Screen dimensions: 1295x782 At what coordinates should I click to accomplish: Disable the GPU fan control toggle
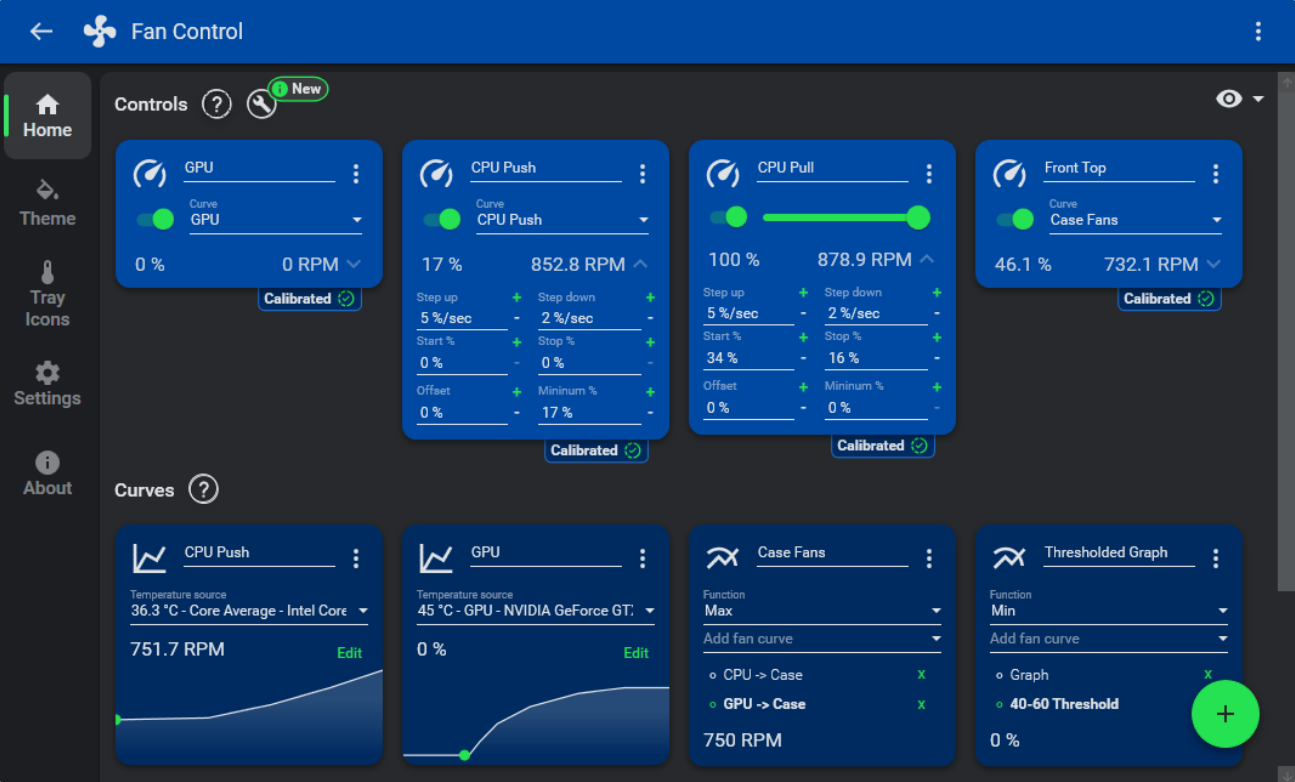point(155,217)
